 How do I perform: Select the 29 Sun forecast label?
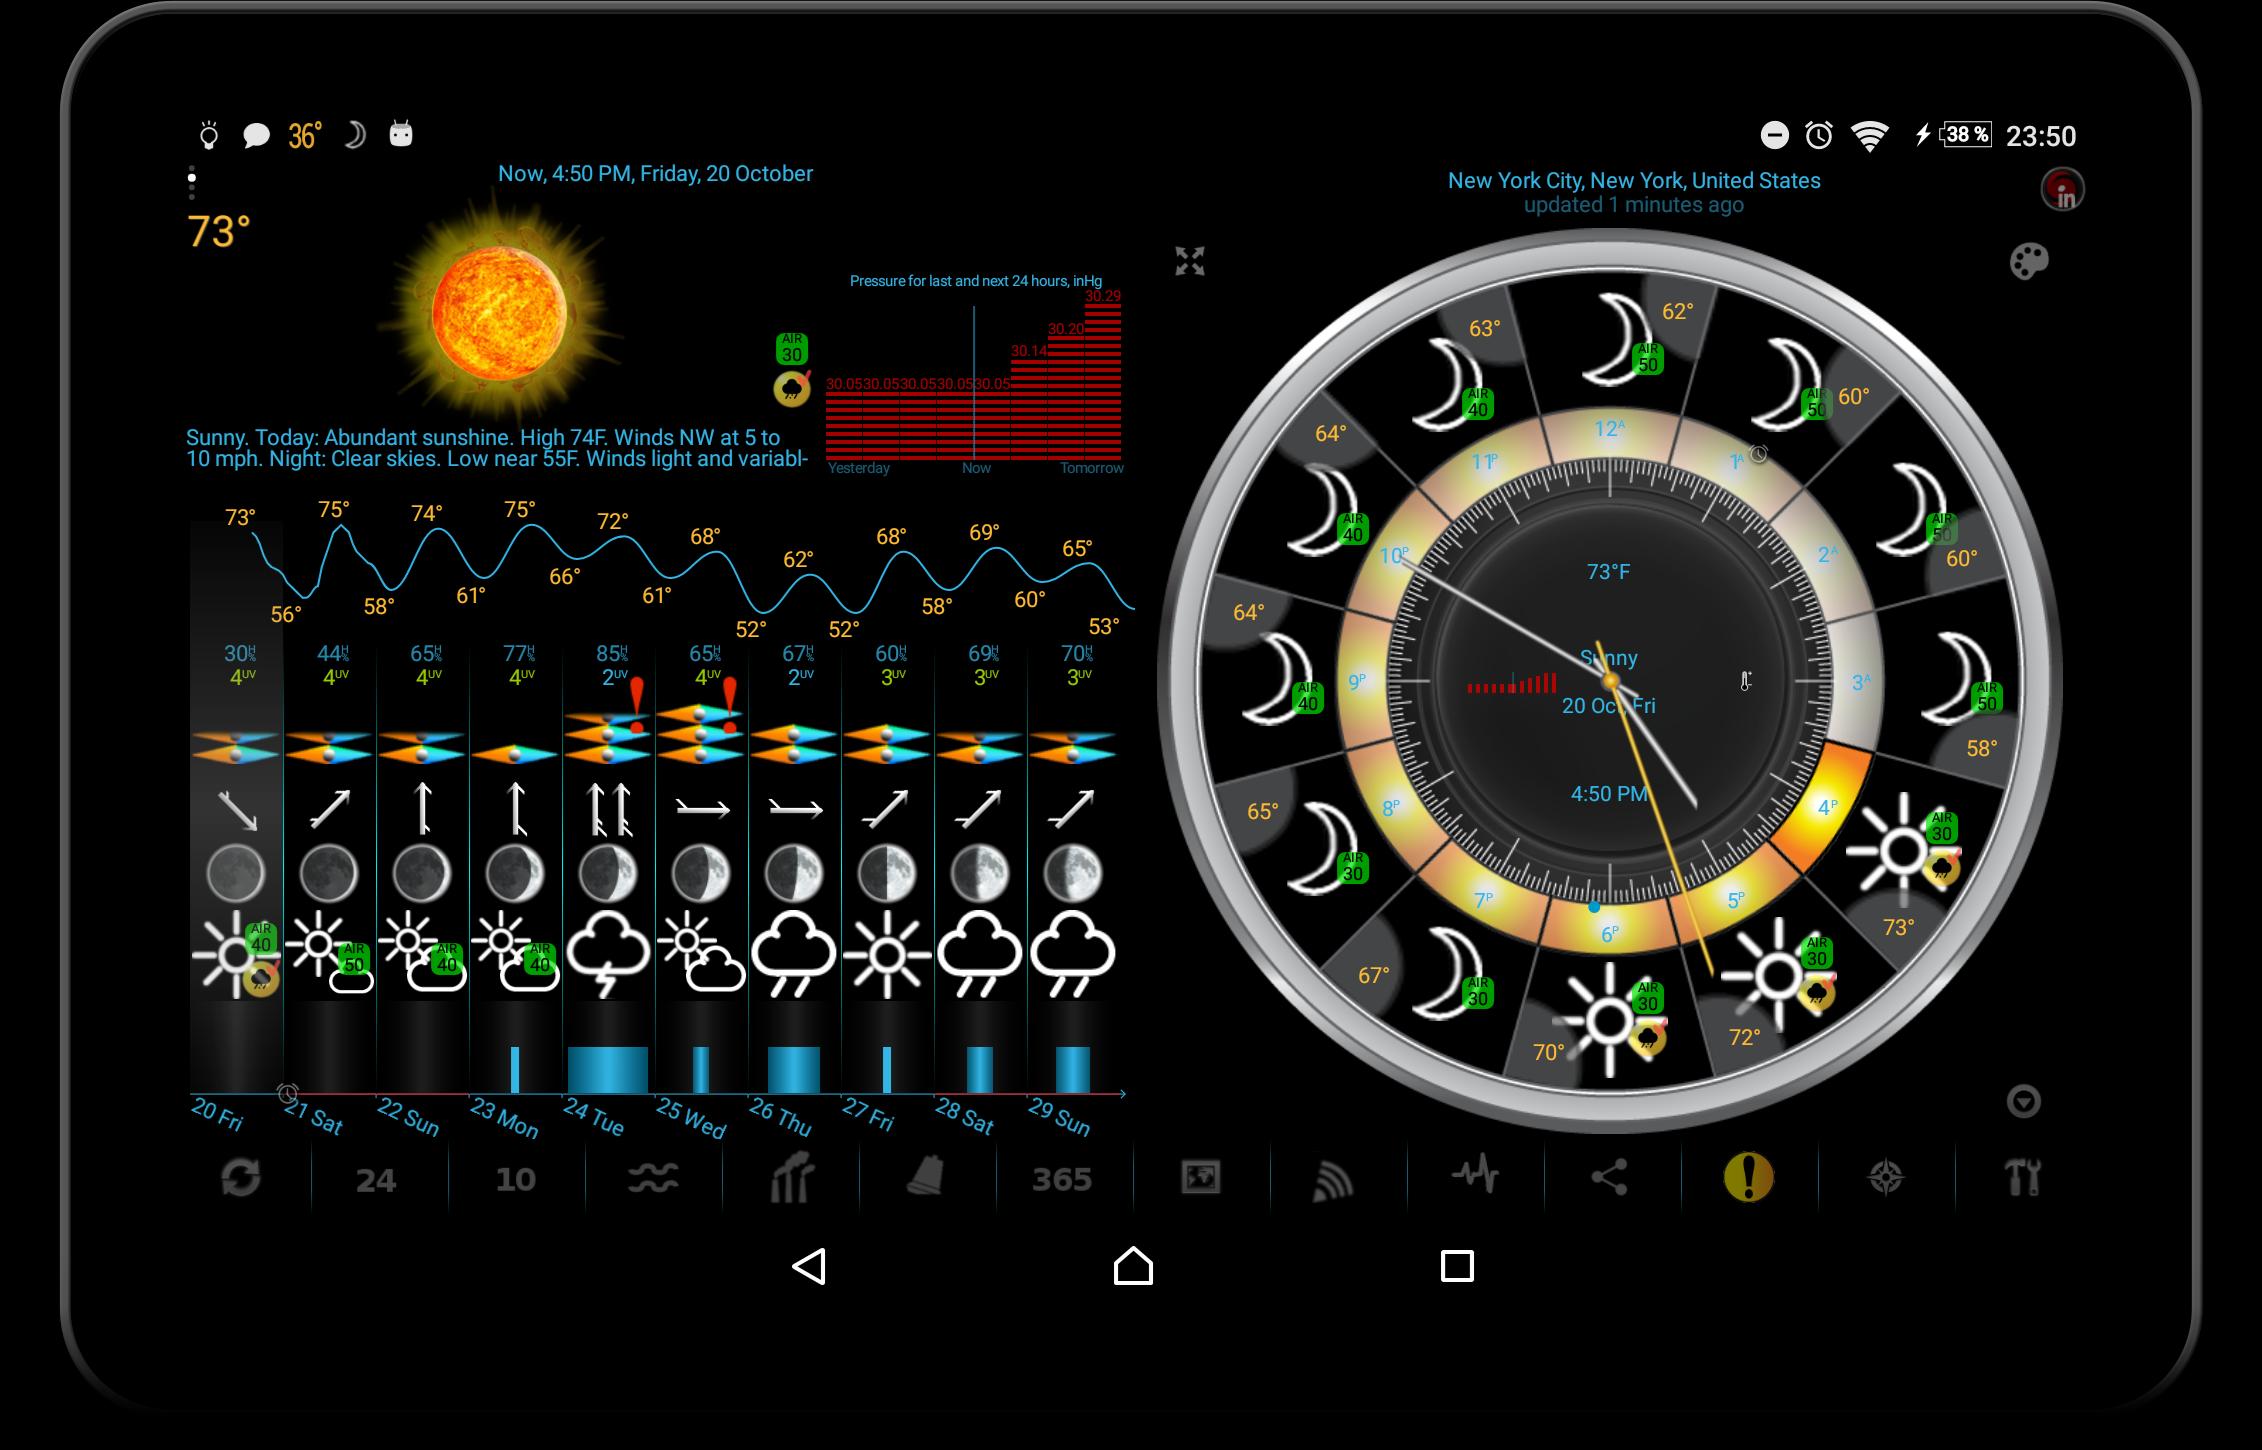[1059, 1117]
